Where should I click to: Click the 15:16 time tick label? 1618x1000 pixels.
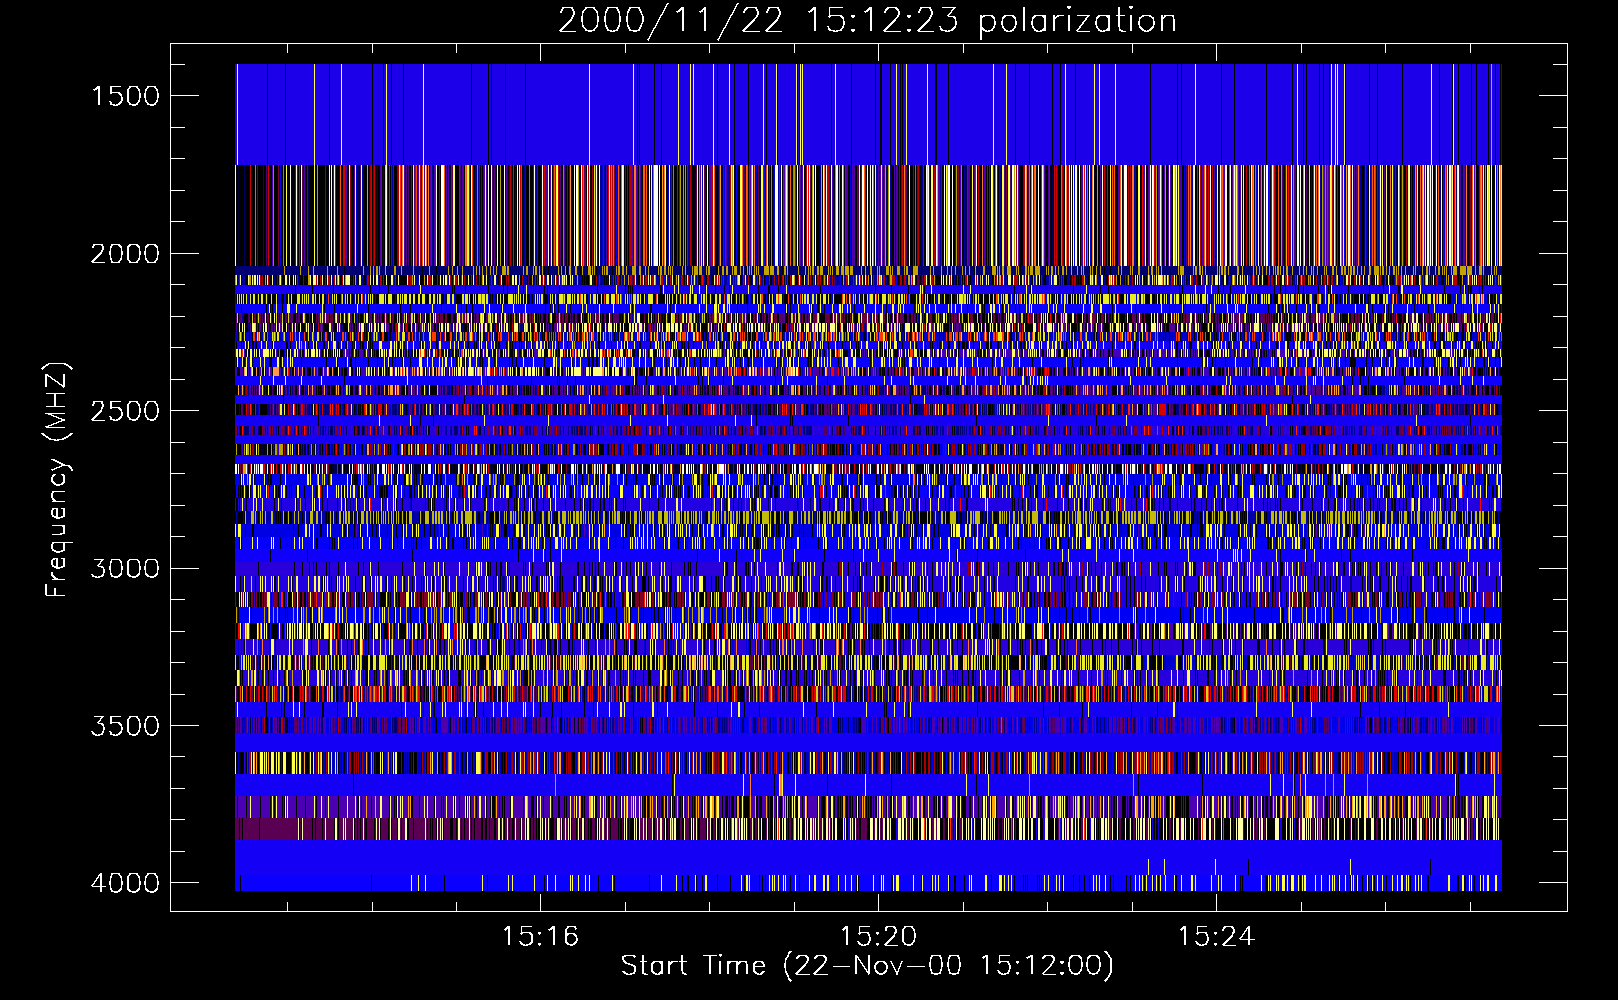pos(541,936)
